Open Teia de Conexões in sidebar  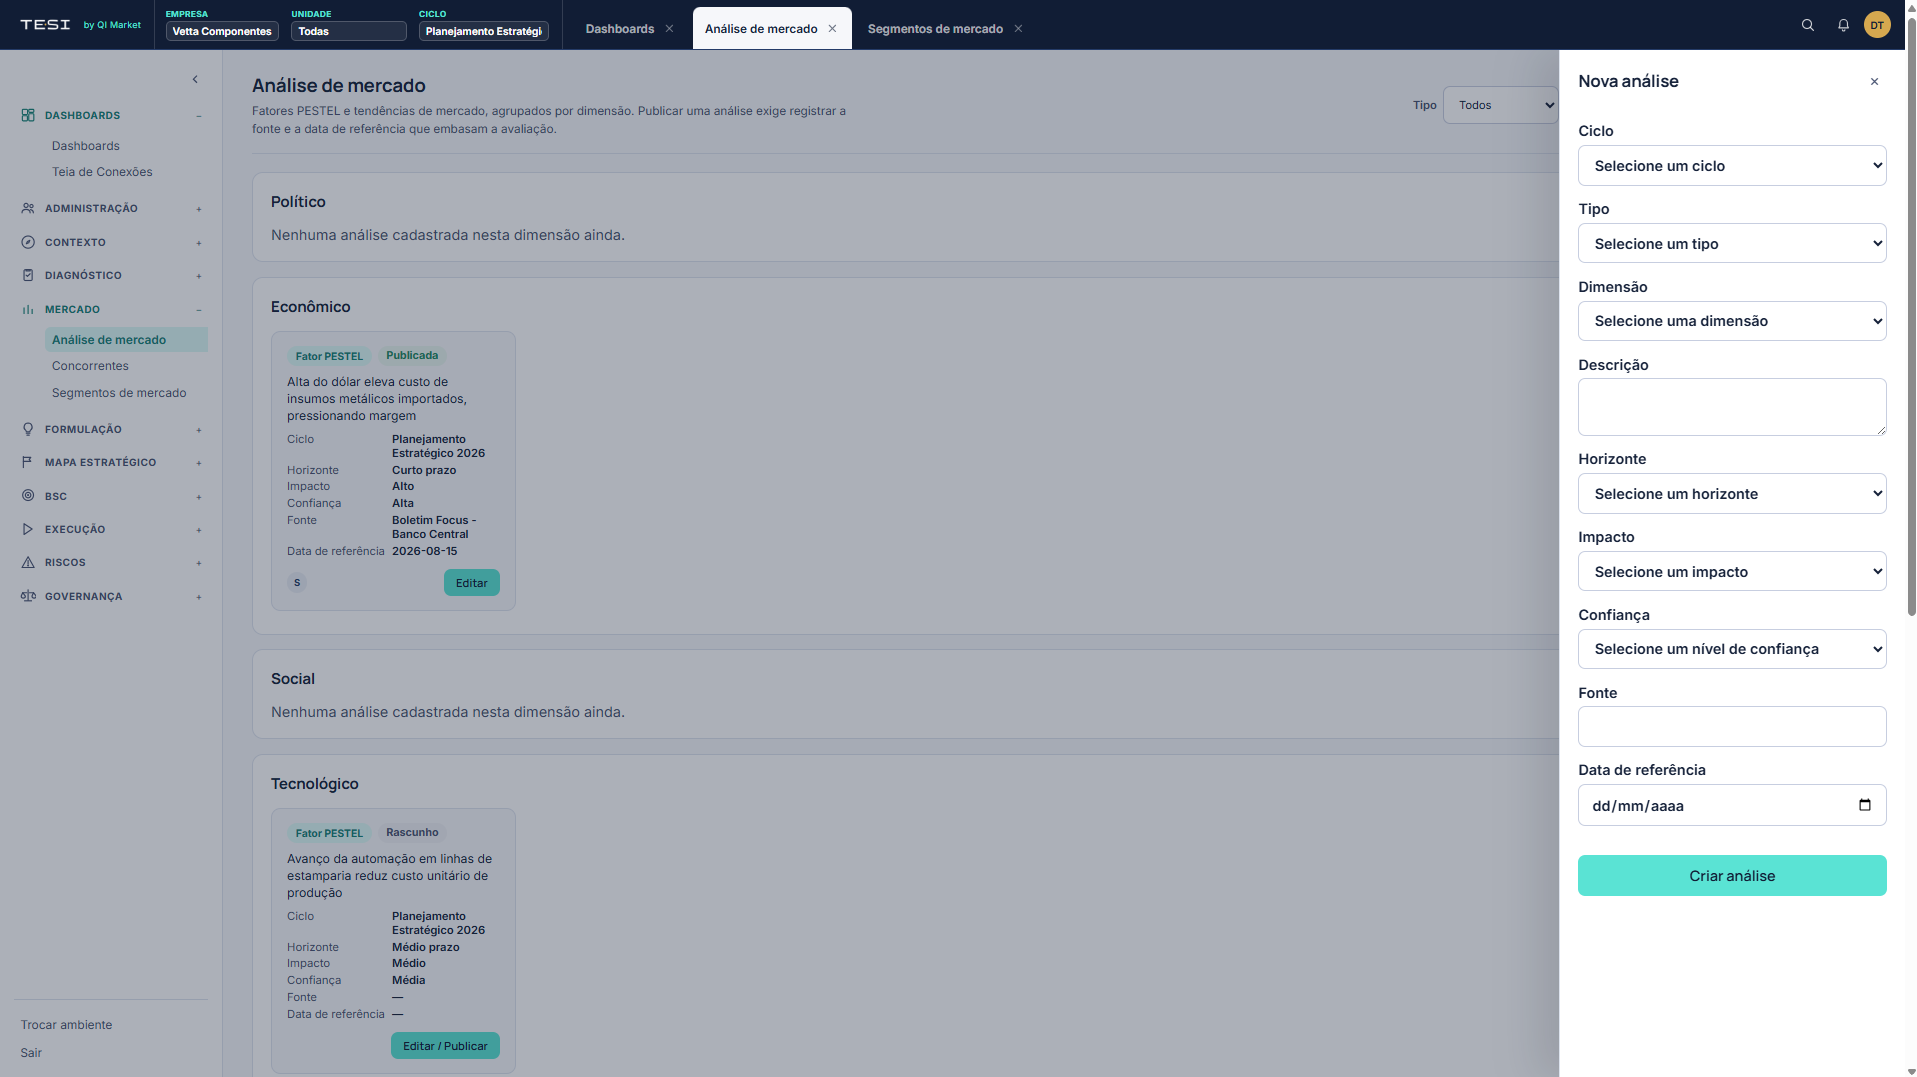[x=102, y=172]
